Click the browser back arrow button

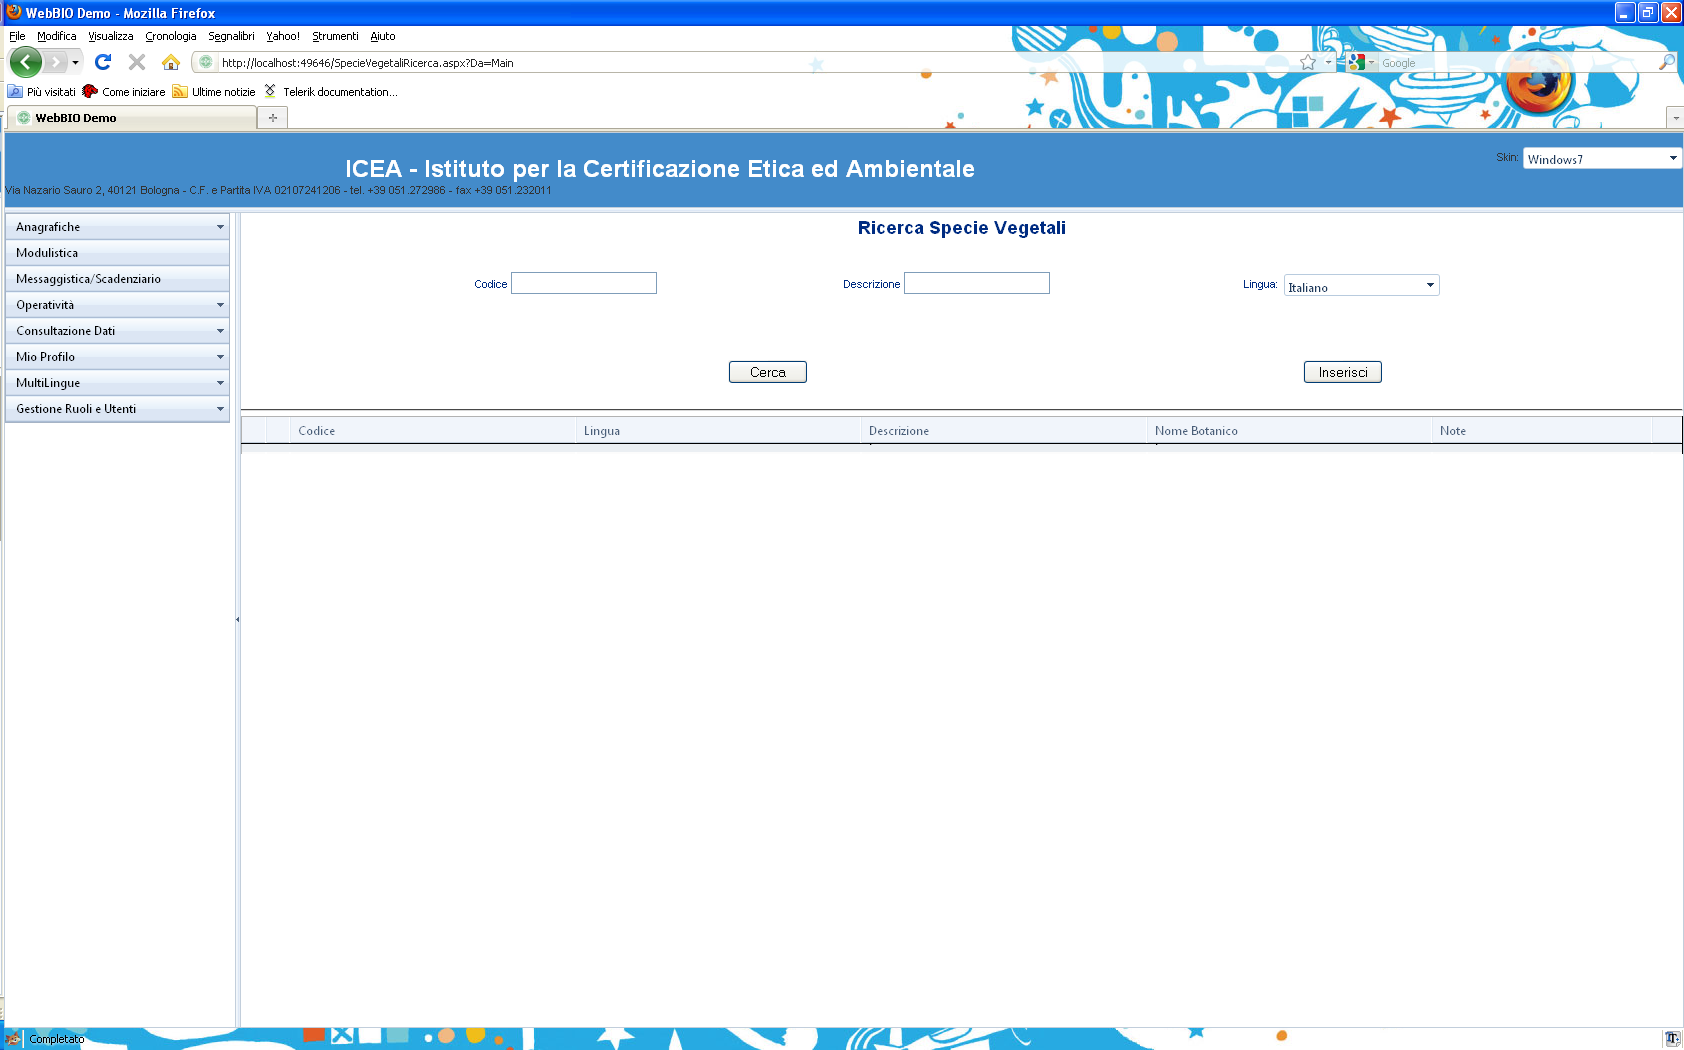(26, 62)
